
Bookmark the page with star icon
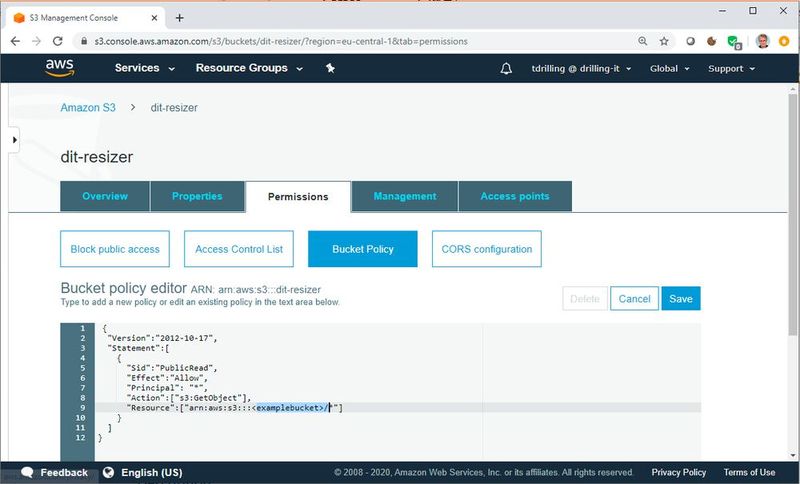coord(664,41)
